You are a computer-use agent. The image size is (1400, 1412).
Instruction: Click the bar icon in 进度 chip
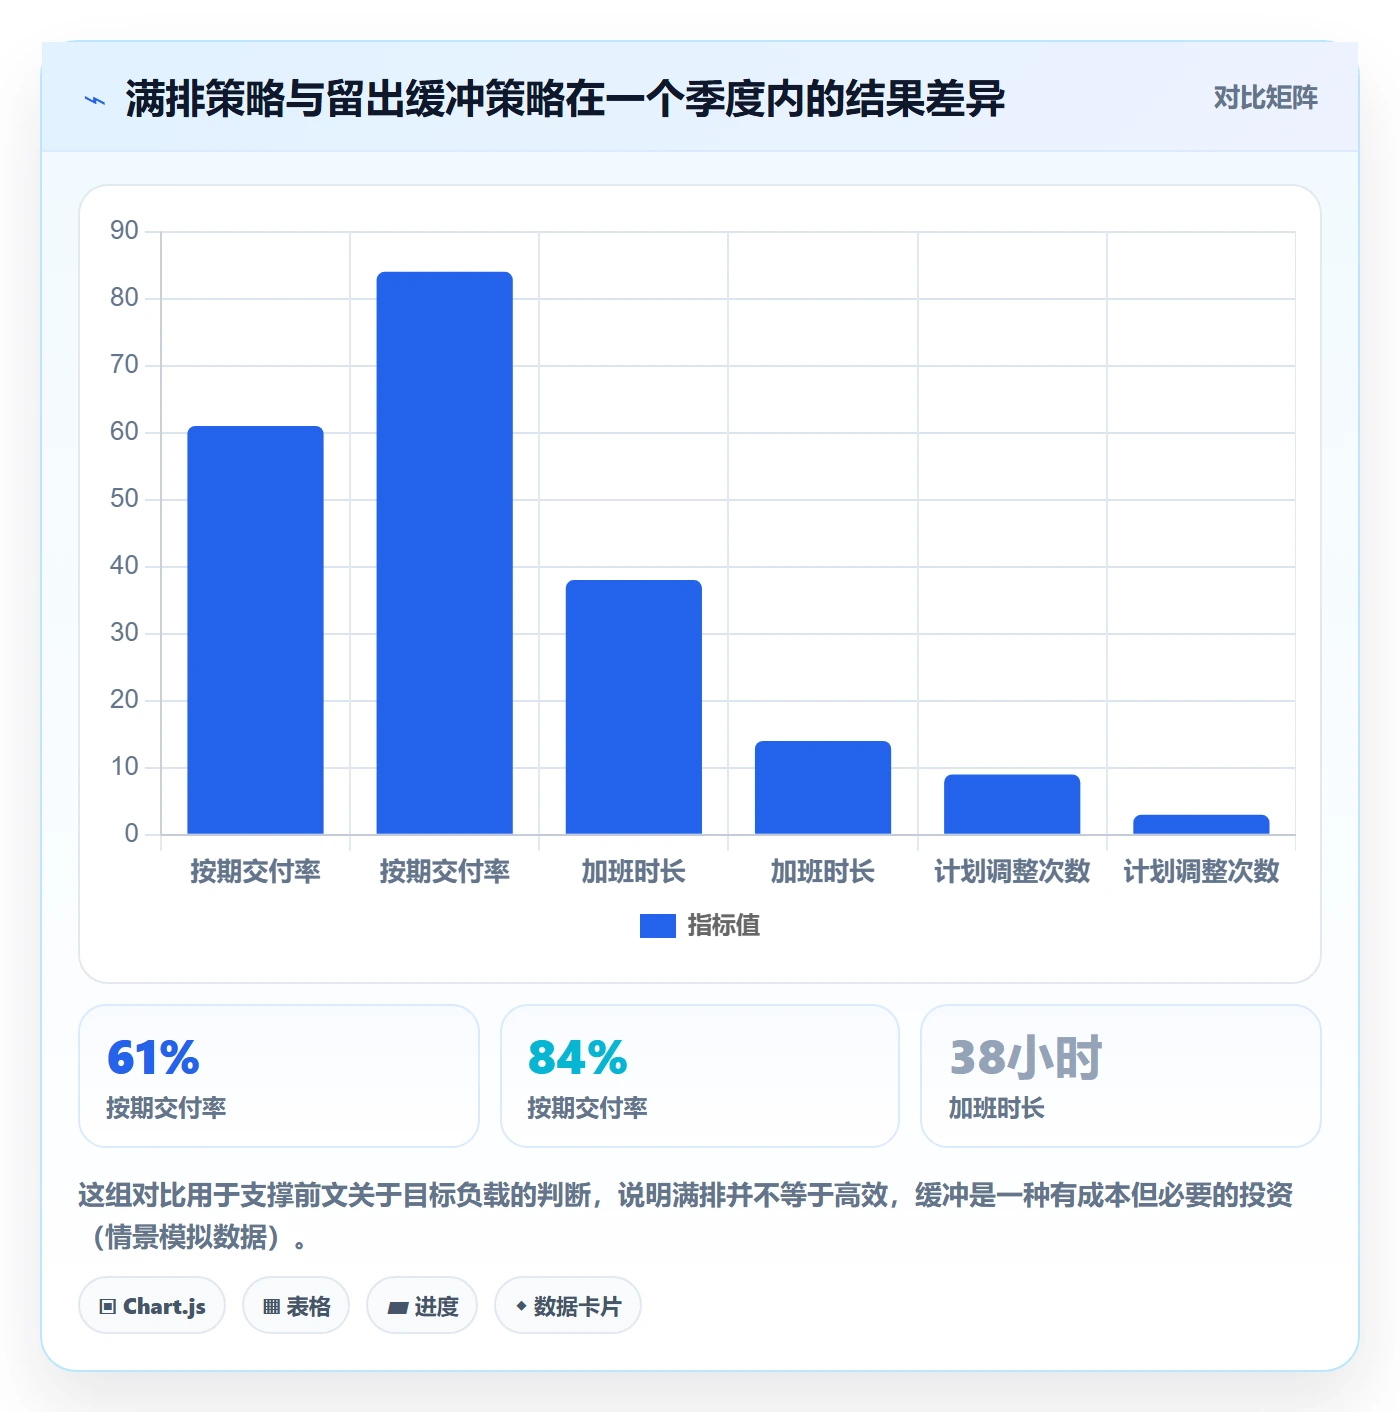[x=397, y=1307]
